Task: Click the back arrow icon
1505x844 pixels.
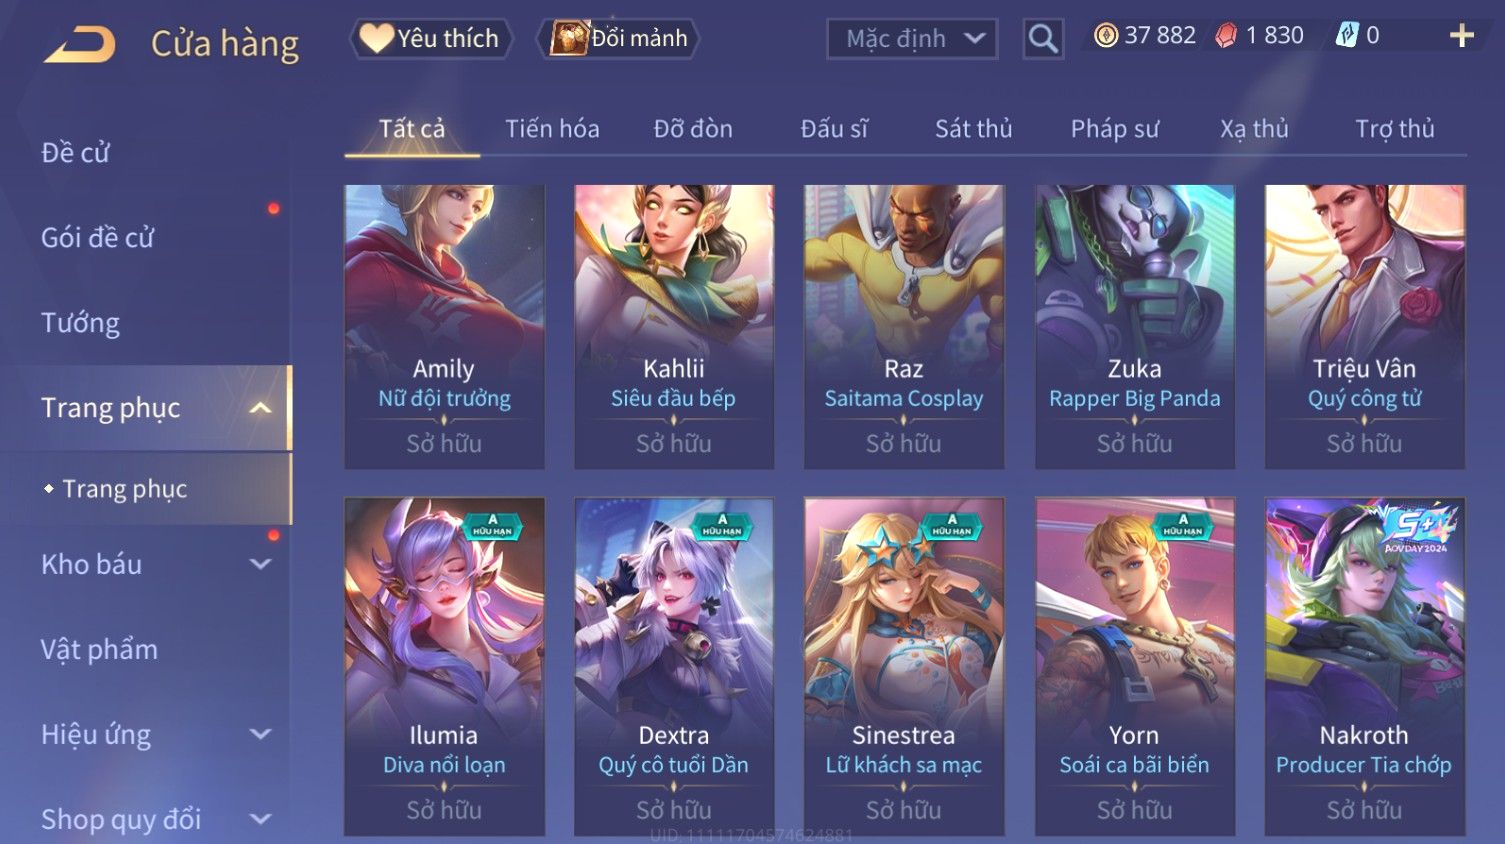Action: (79, 44)
